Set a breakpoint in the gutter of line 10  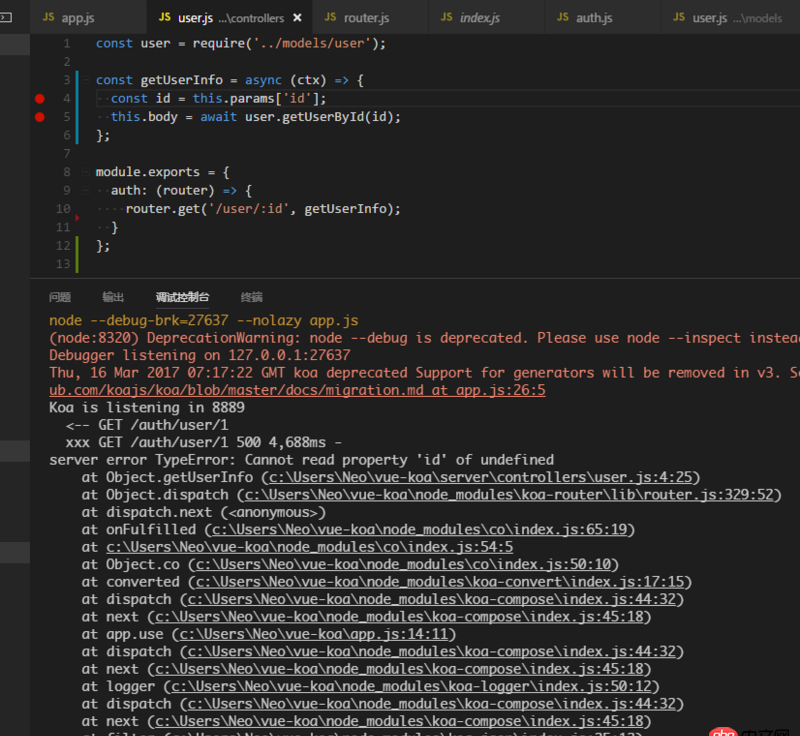tap(40, 208)
